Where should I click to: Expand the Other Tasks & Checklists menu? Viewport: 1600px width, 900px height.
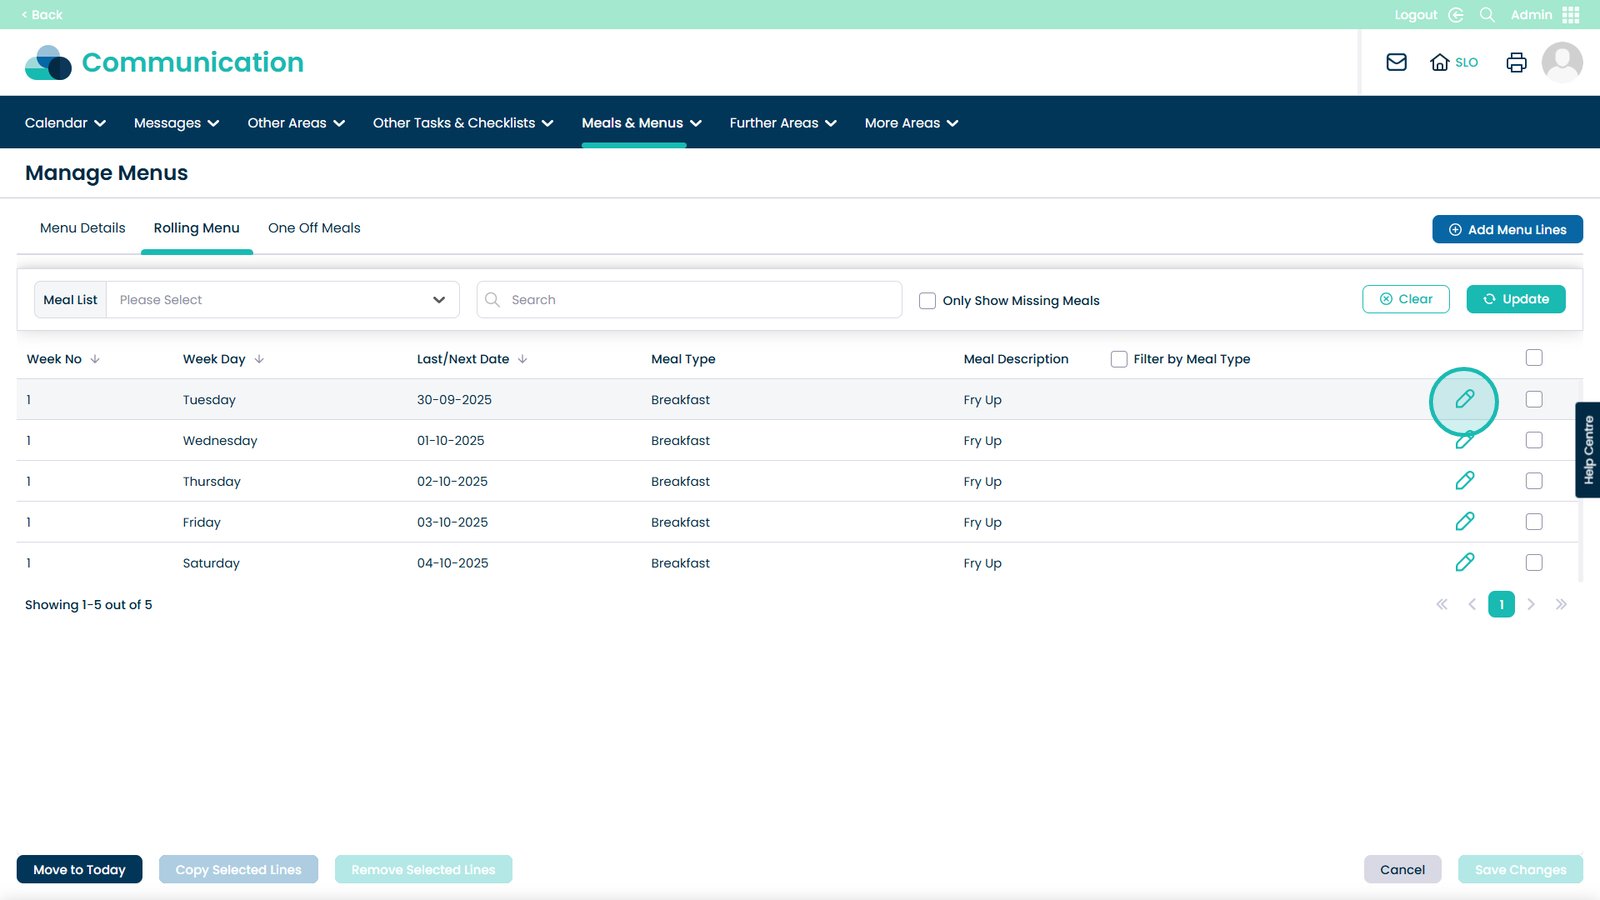(462, 123)
